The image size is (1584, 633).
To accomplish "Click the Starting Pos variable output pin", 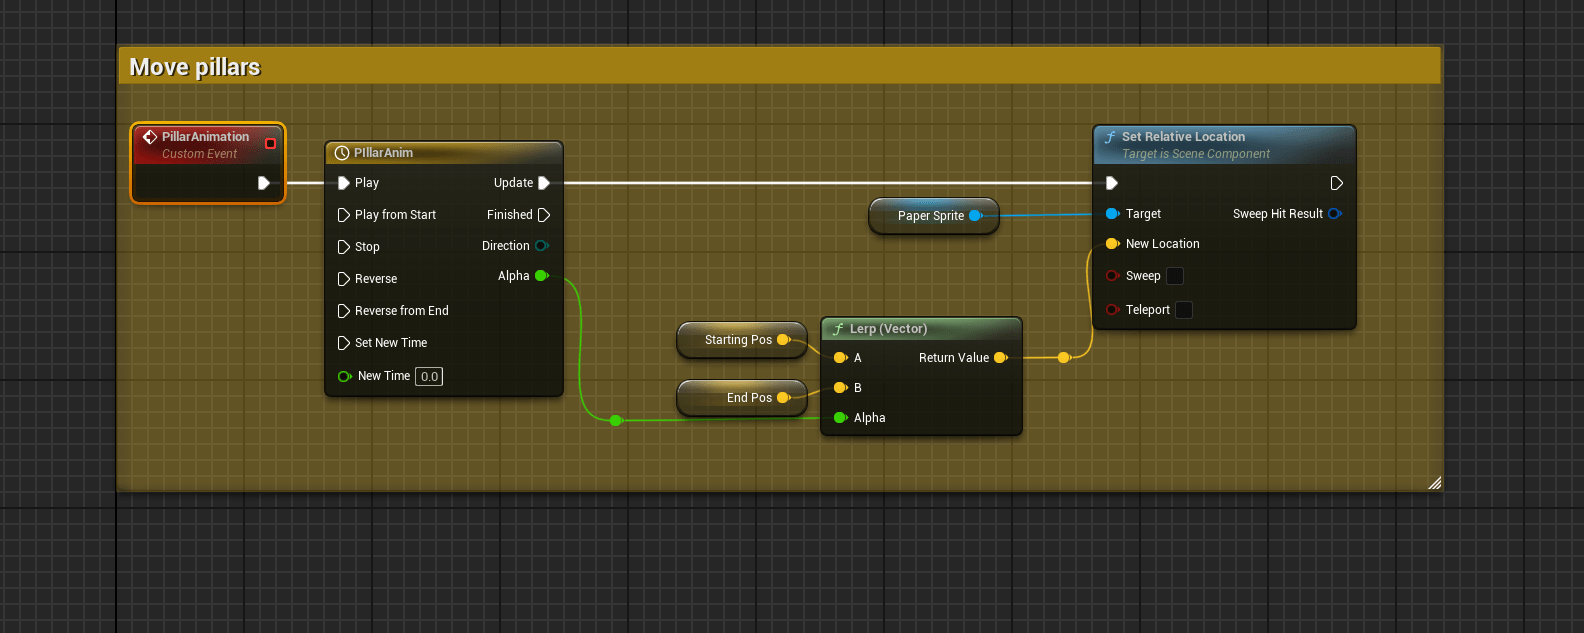I will 784,340.
